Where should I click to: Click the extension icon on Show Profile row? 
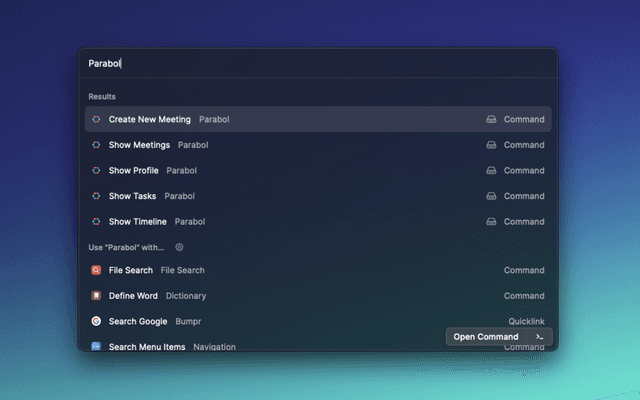click(x=491, y=171)
